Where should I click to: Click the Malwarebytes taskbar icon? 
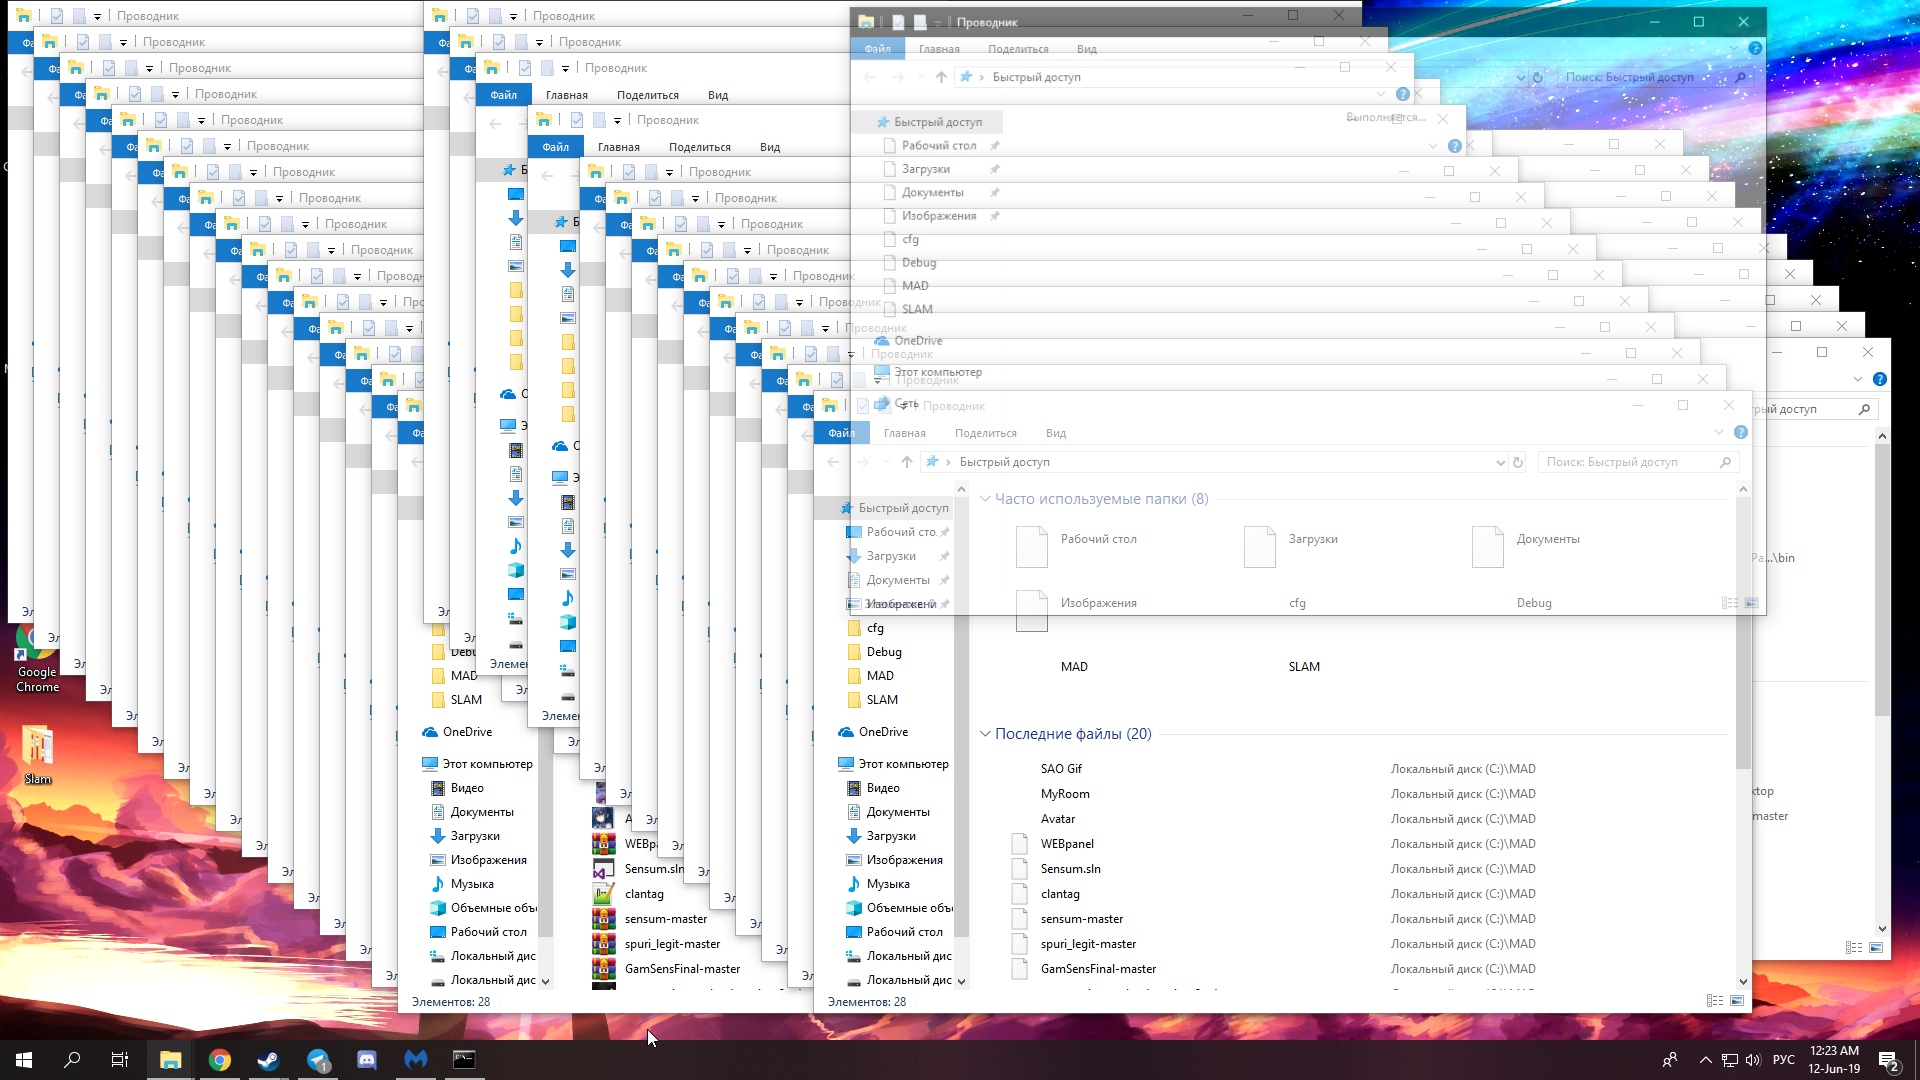point(416,1060)
